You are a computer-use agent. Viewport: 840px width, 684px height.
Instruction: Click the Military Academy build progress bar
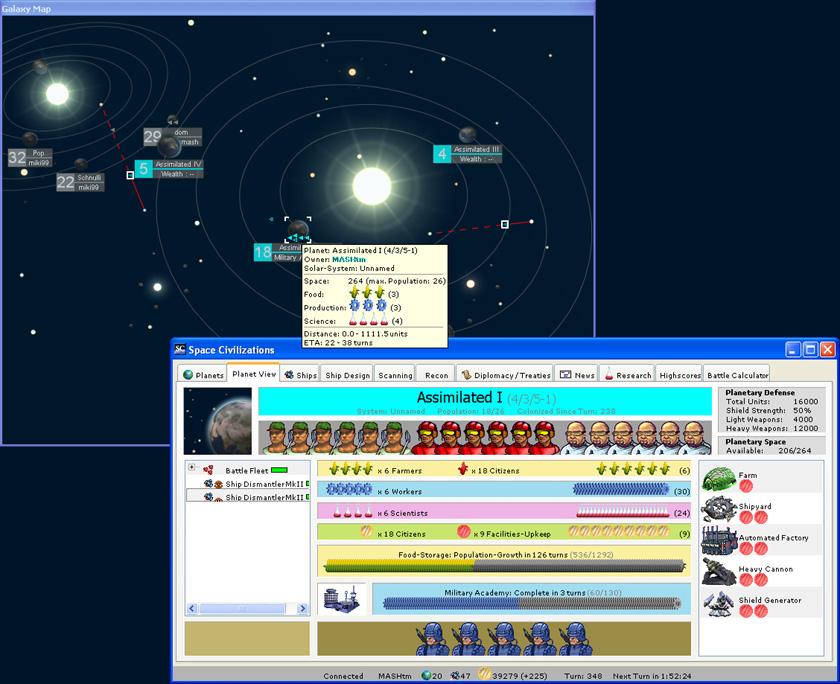click(x=532, y=604)
